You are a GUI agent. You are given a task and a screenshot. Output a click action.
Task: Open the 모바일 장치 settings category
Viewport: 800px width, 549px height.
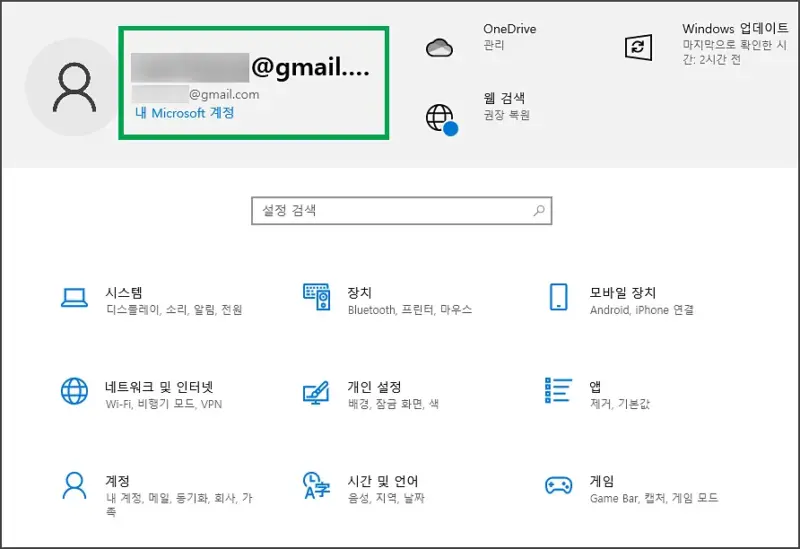(x=620, y=301)
